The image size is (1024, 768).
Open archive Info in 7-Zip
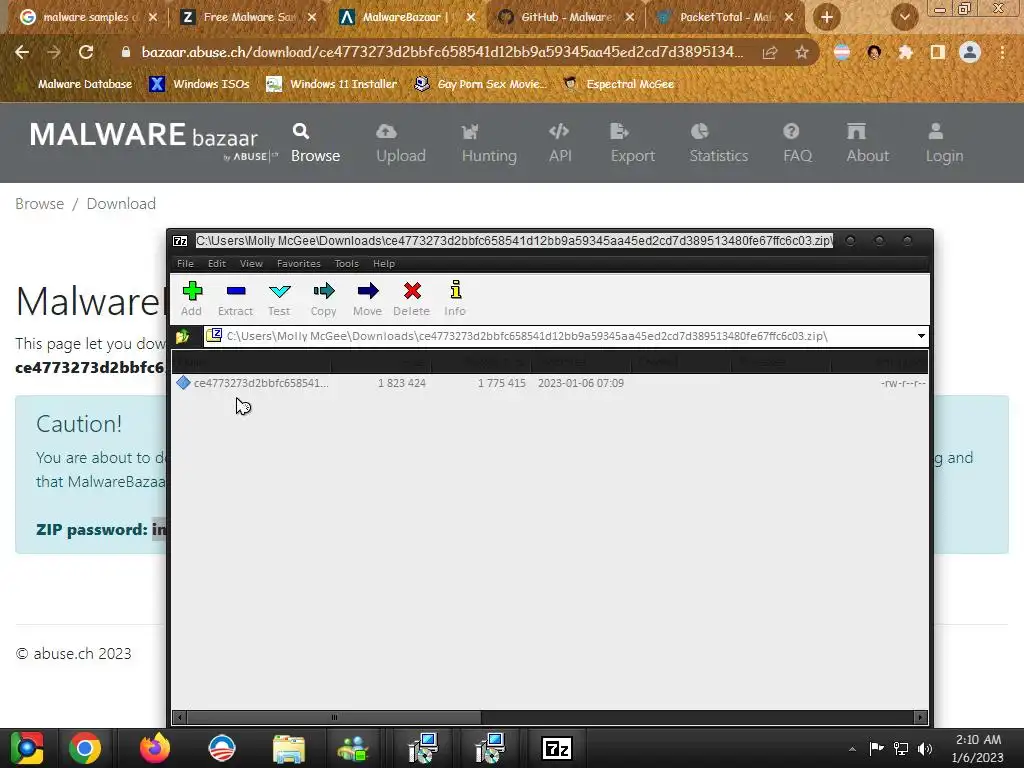pyautogui.click(x=455, y=298)
